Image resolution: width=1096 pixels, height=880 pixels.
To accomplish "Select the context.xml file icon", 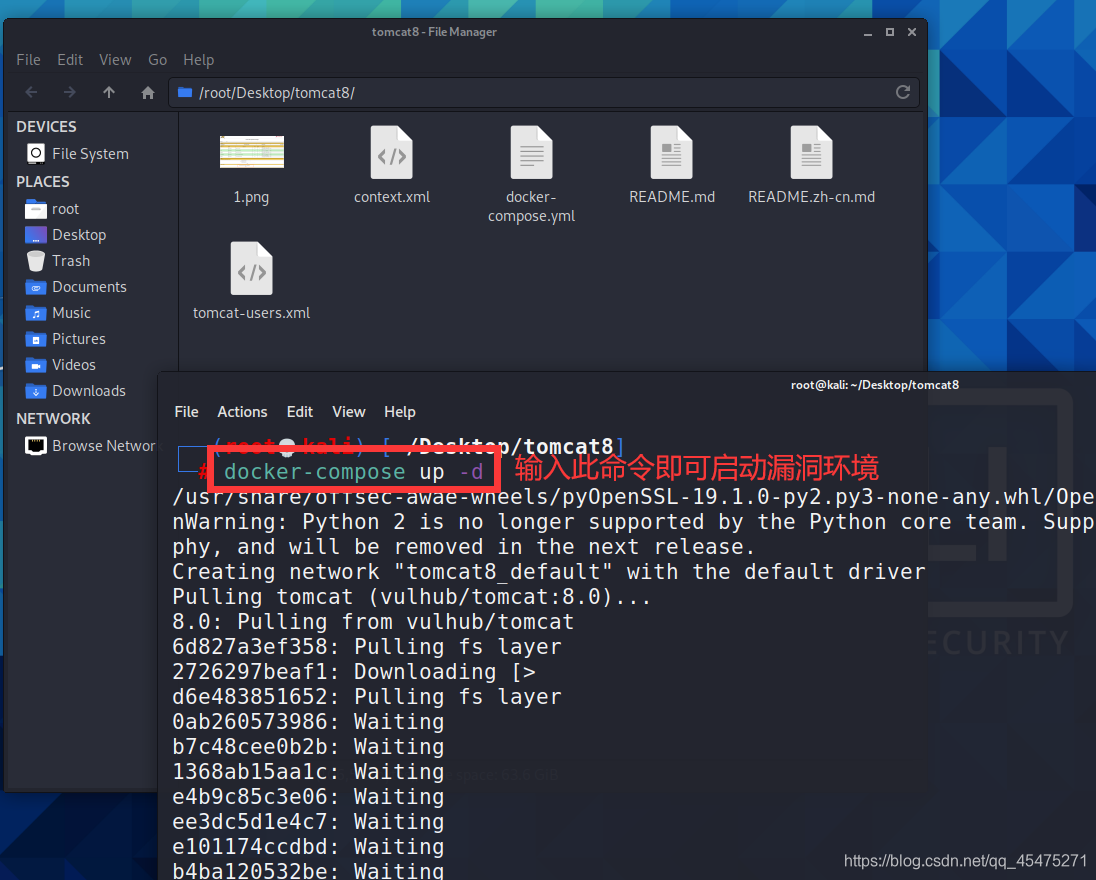I will point(391,152).
